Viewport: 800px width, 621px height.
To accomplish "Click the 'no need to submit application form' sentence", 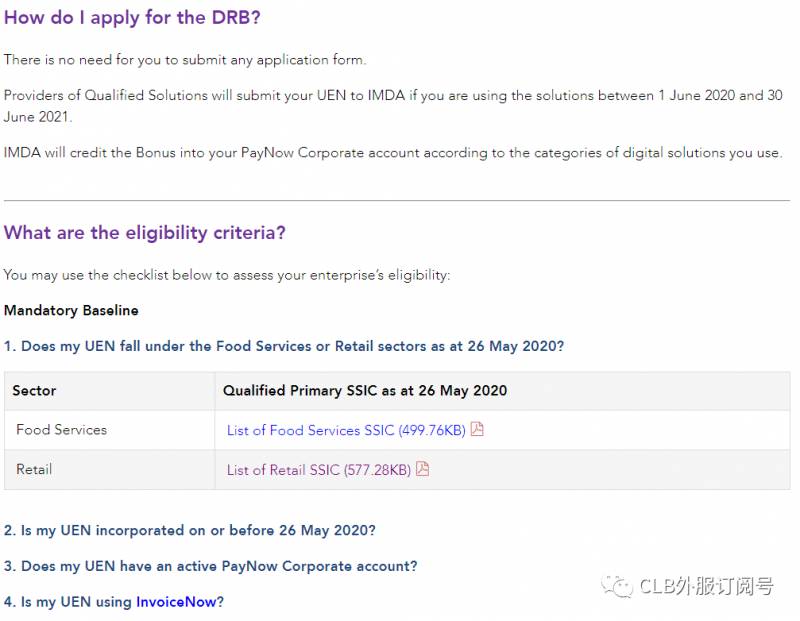I will (x=185, y=60).
